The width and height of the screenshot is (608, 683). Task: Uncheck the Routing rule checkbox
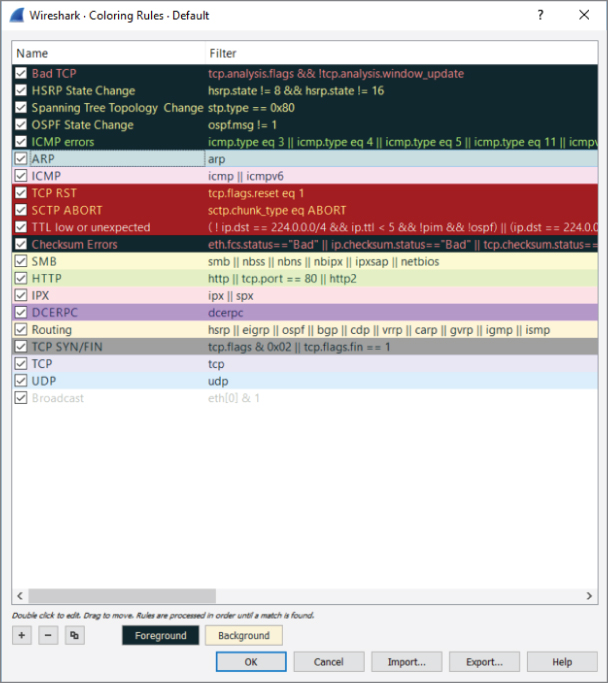(x=21, y=329)
